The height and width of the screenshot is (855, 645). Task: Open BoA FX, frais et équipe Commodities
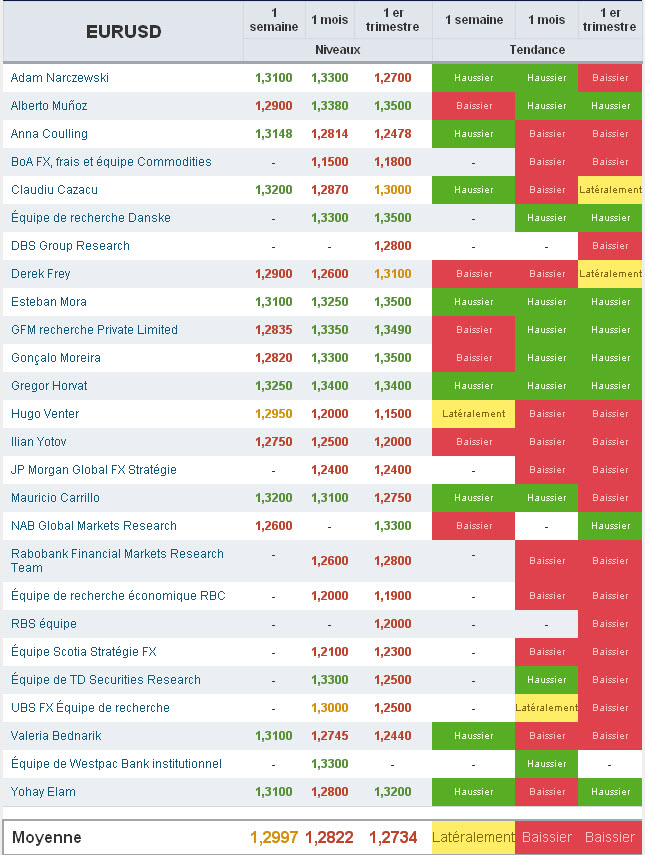coord(111,162)
